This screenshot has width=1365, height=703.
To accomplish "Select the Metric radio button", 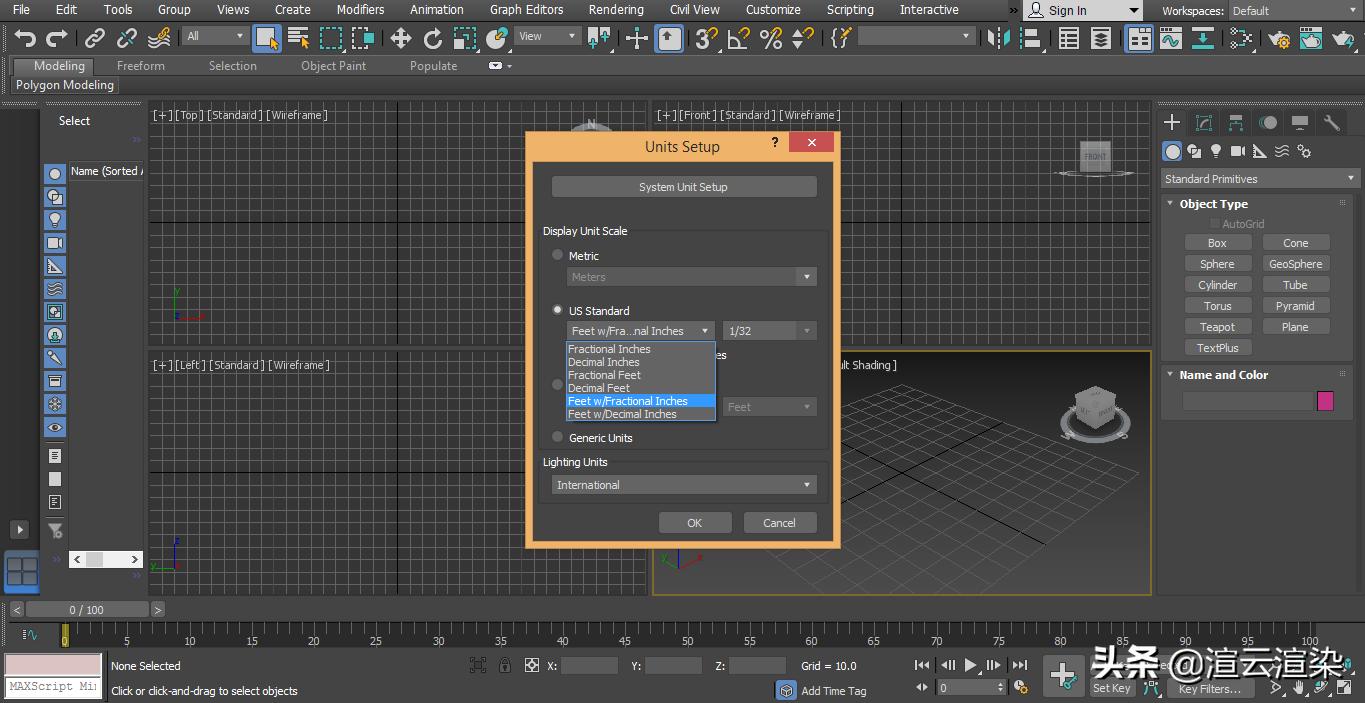I will 558,255.
